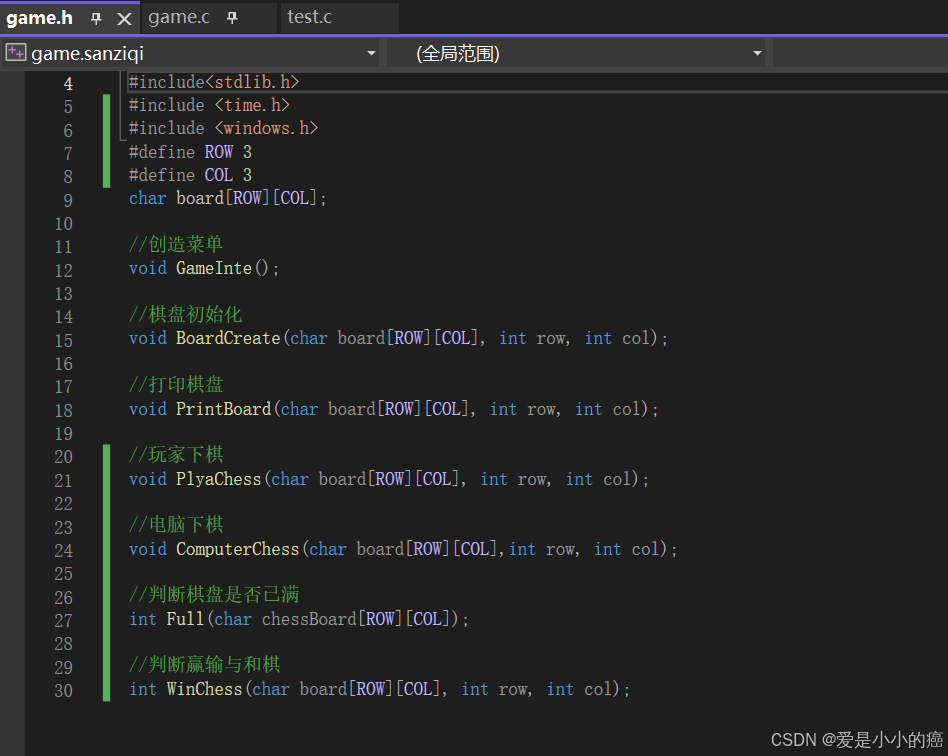The image size is (948, 756).
Task: Click the empty member dropdown on the right
Action: 858,53
